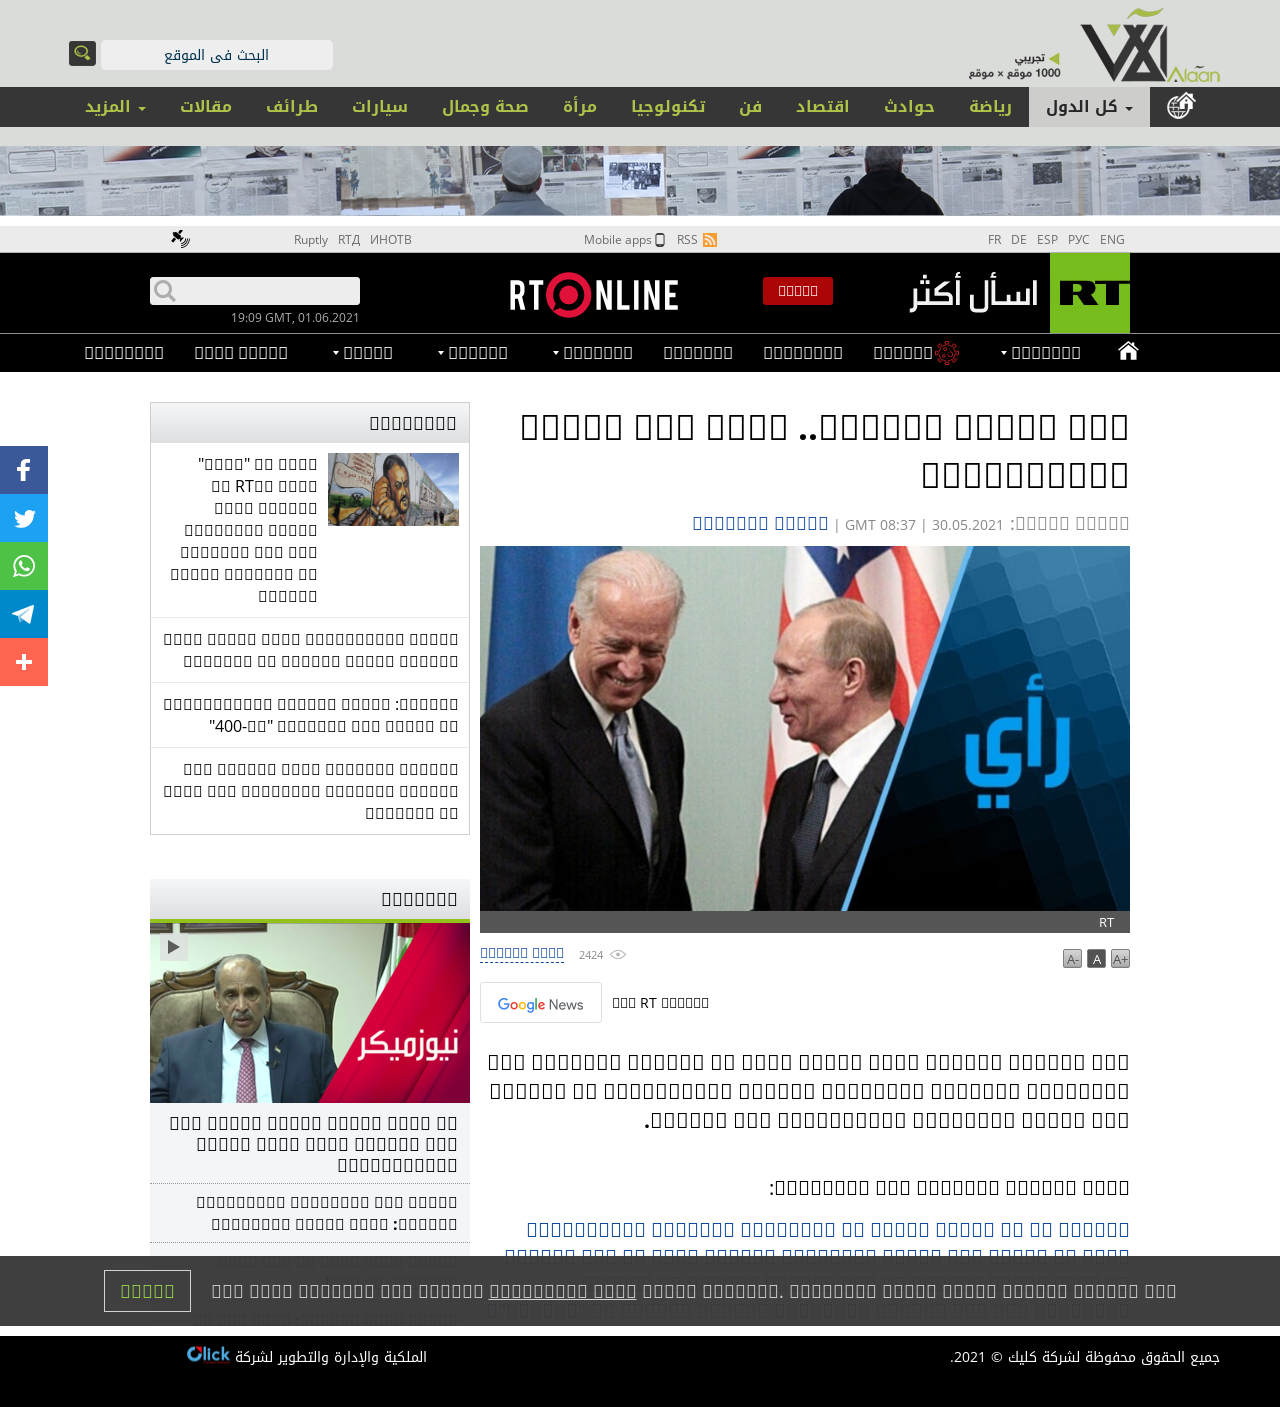Play the Newsmaker video
The width and height of the screenshot is (1280, 1407).
click(x=174, y=946)
